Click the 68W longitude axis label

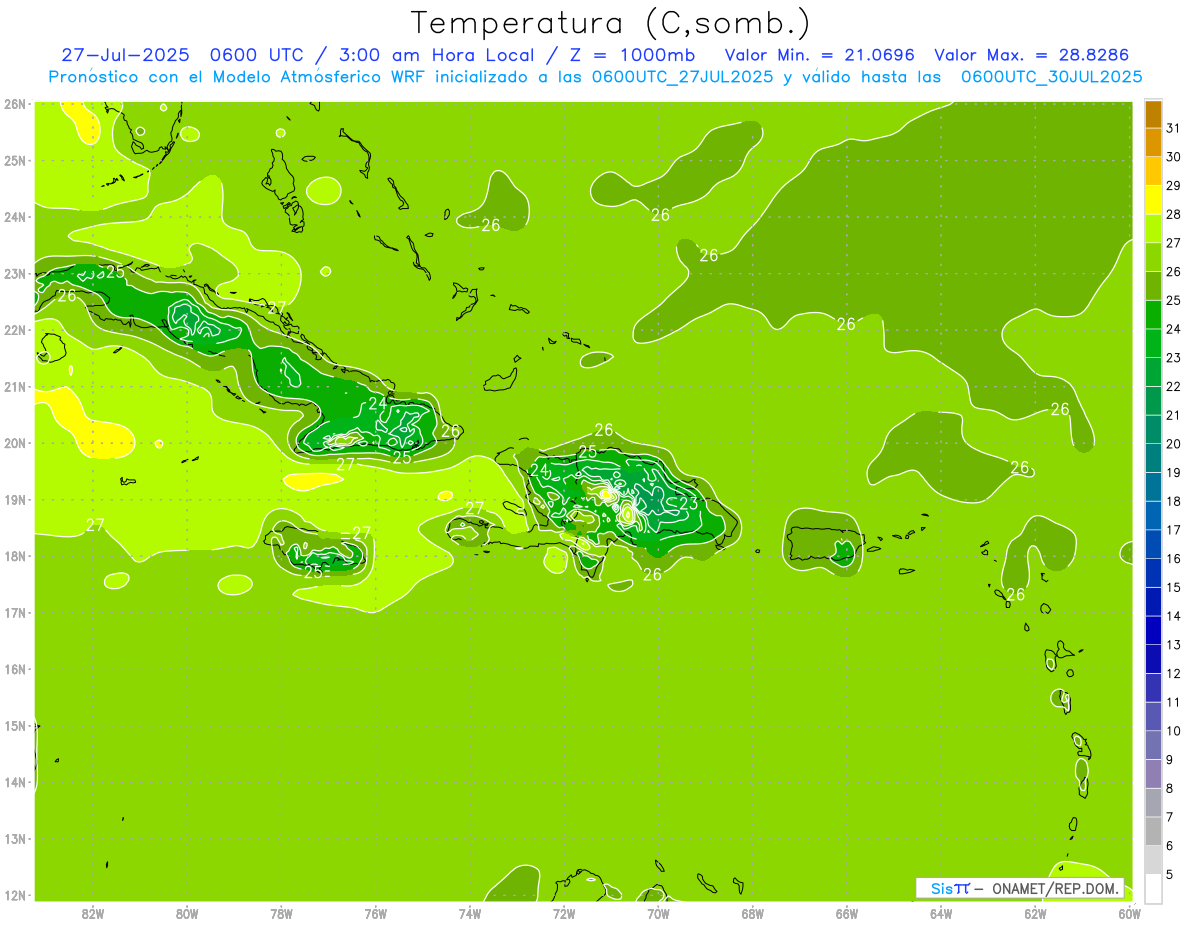(753, 913)
